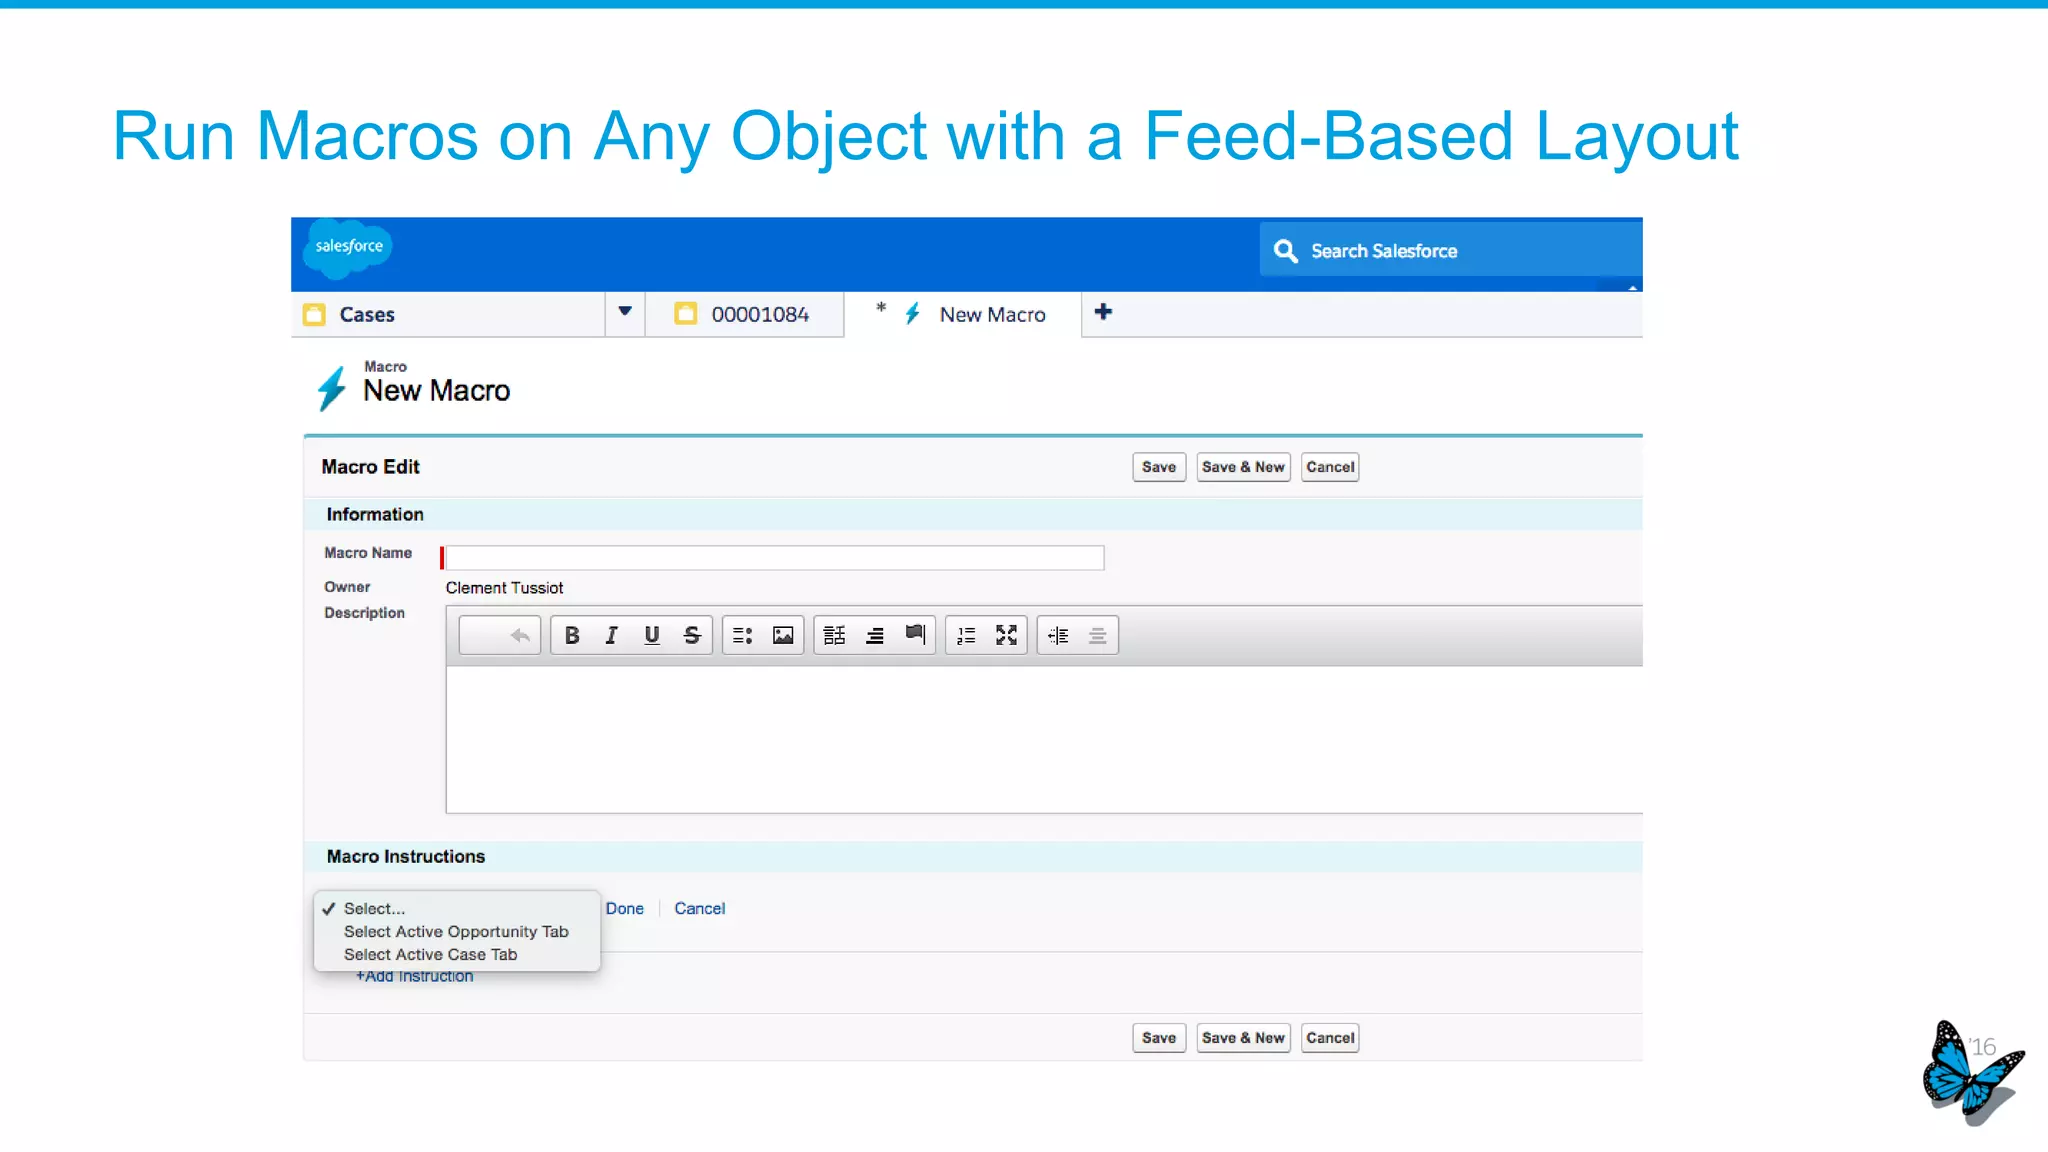Click the +Add Instruction link
This screenshot has width=2048, height=1152.
[414, 976]
